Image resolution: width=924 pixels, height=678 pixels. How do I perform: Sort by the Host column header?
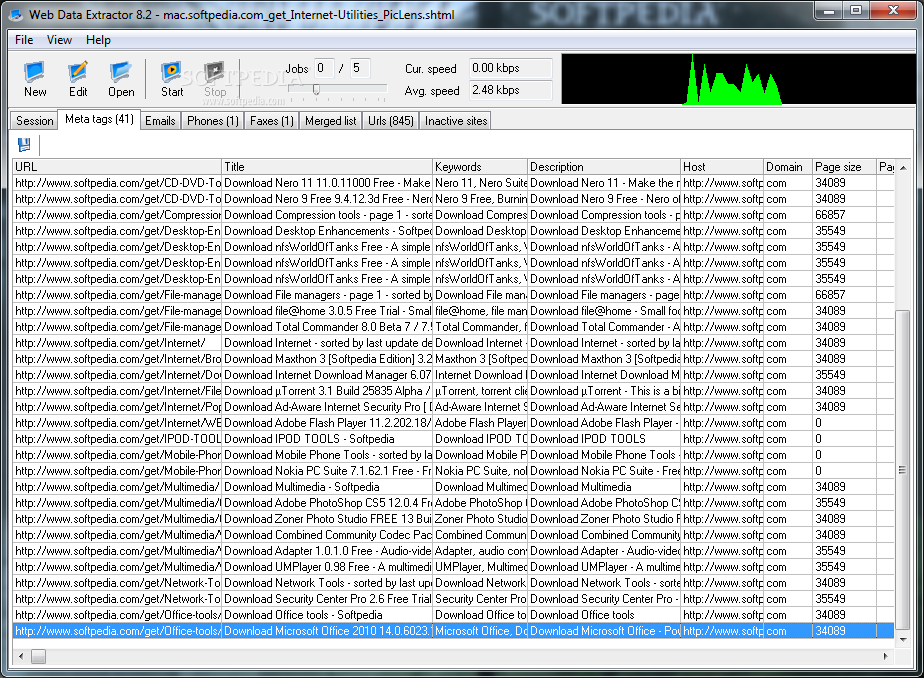click(722, 167)
